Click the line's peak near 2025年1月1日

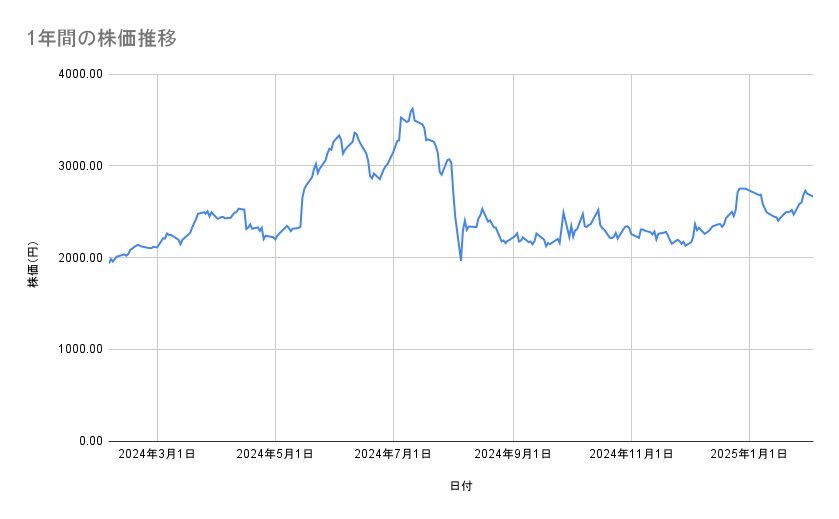coord(741,188)
